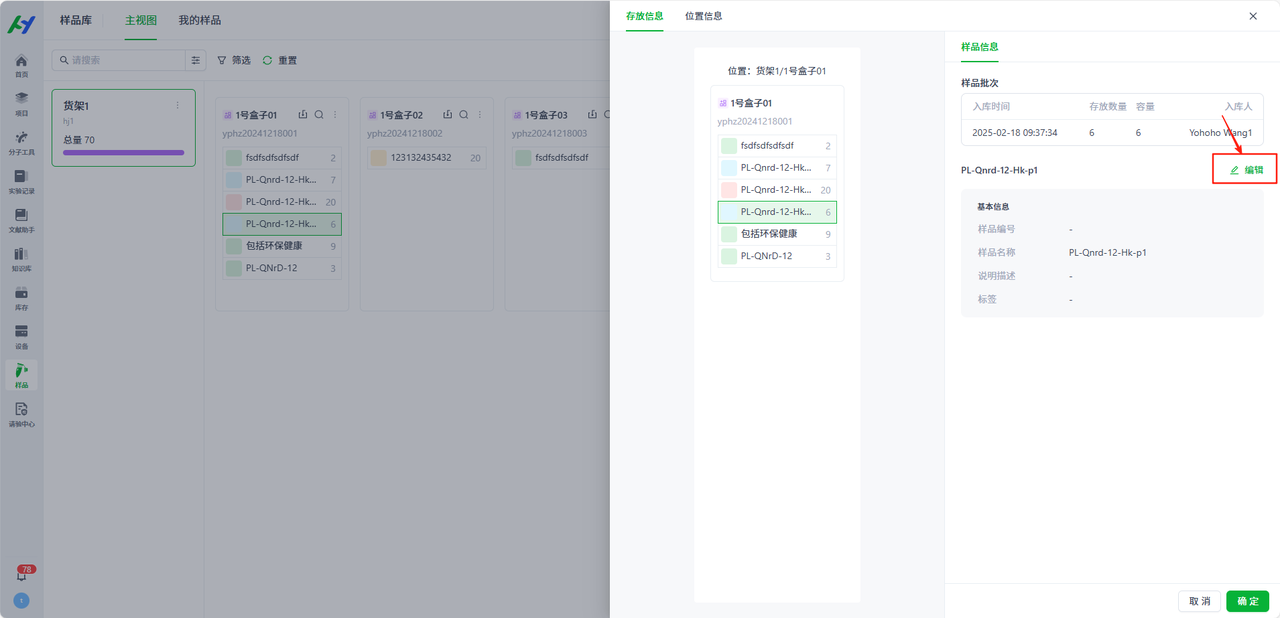This screenshot has width=1280, height=618.
Task: Click the green 确定 button
Action: [1247, 601]
